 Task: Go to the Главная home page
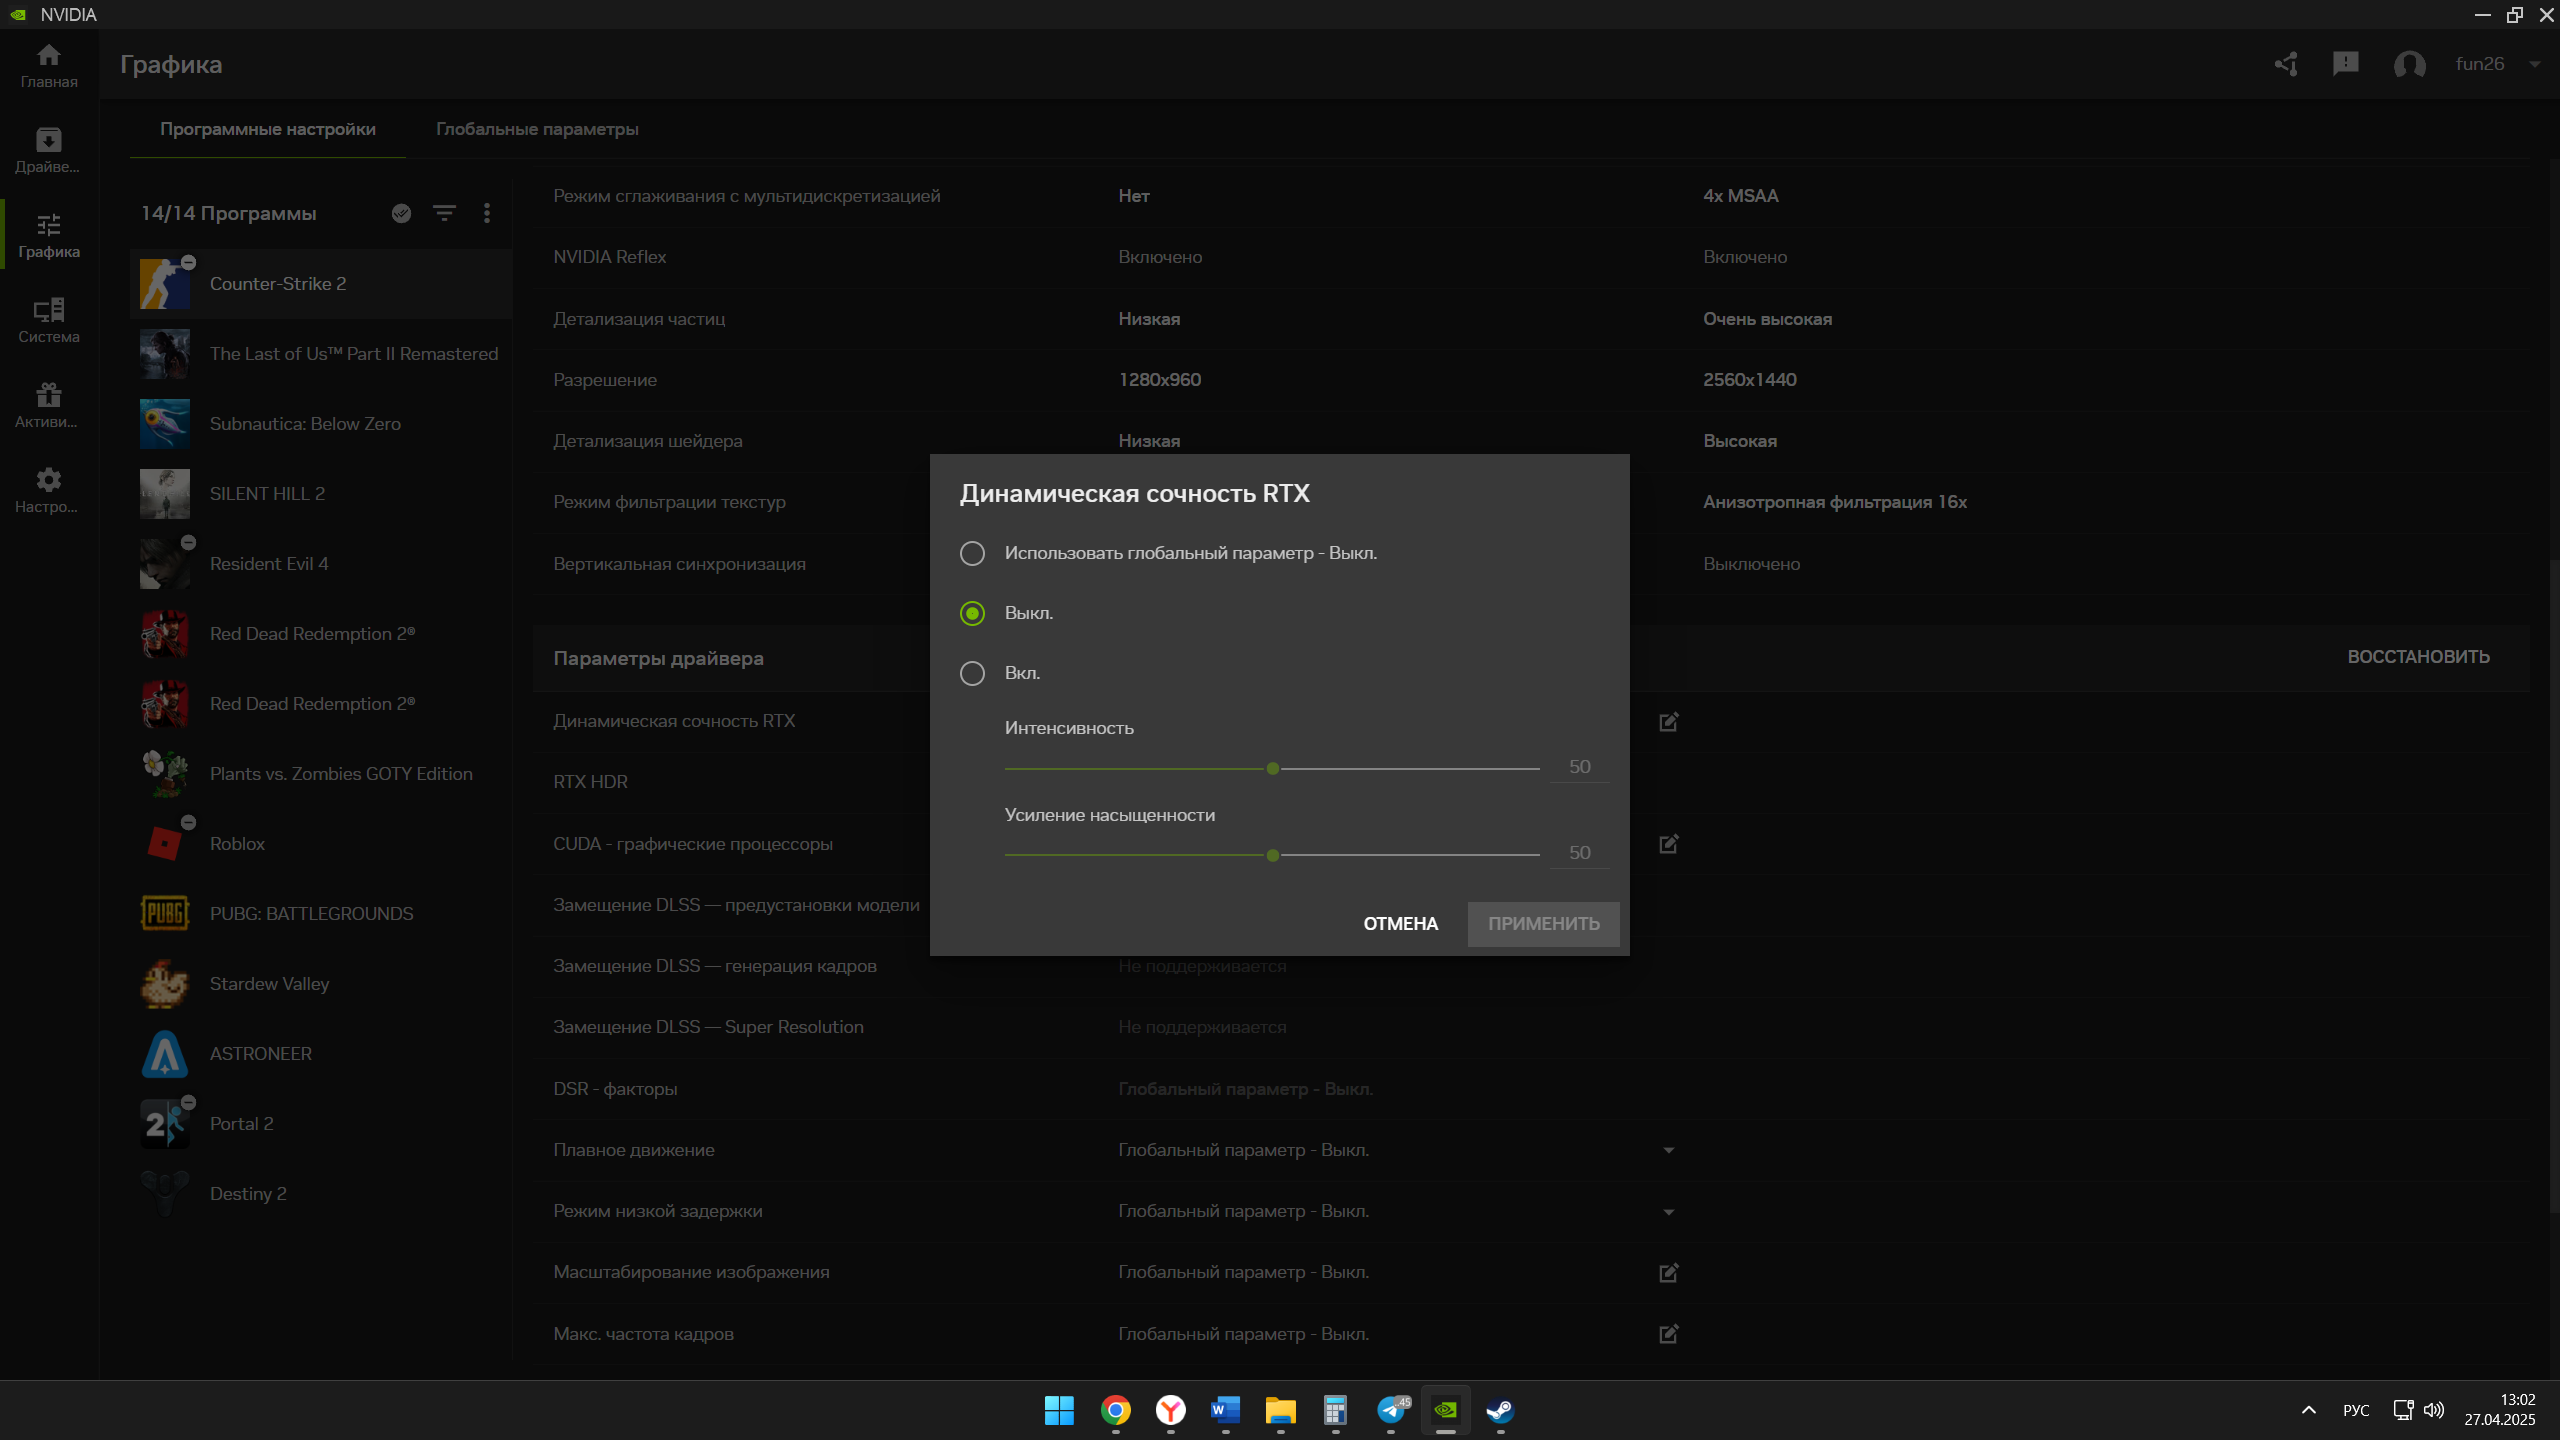coord(48,65)
